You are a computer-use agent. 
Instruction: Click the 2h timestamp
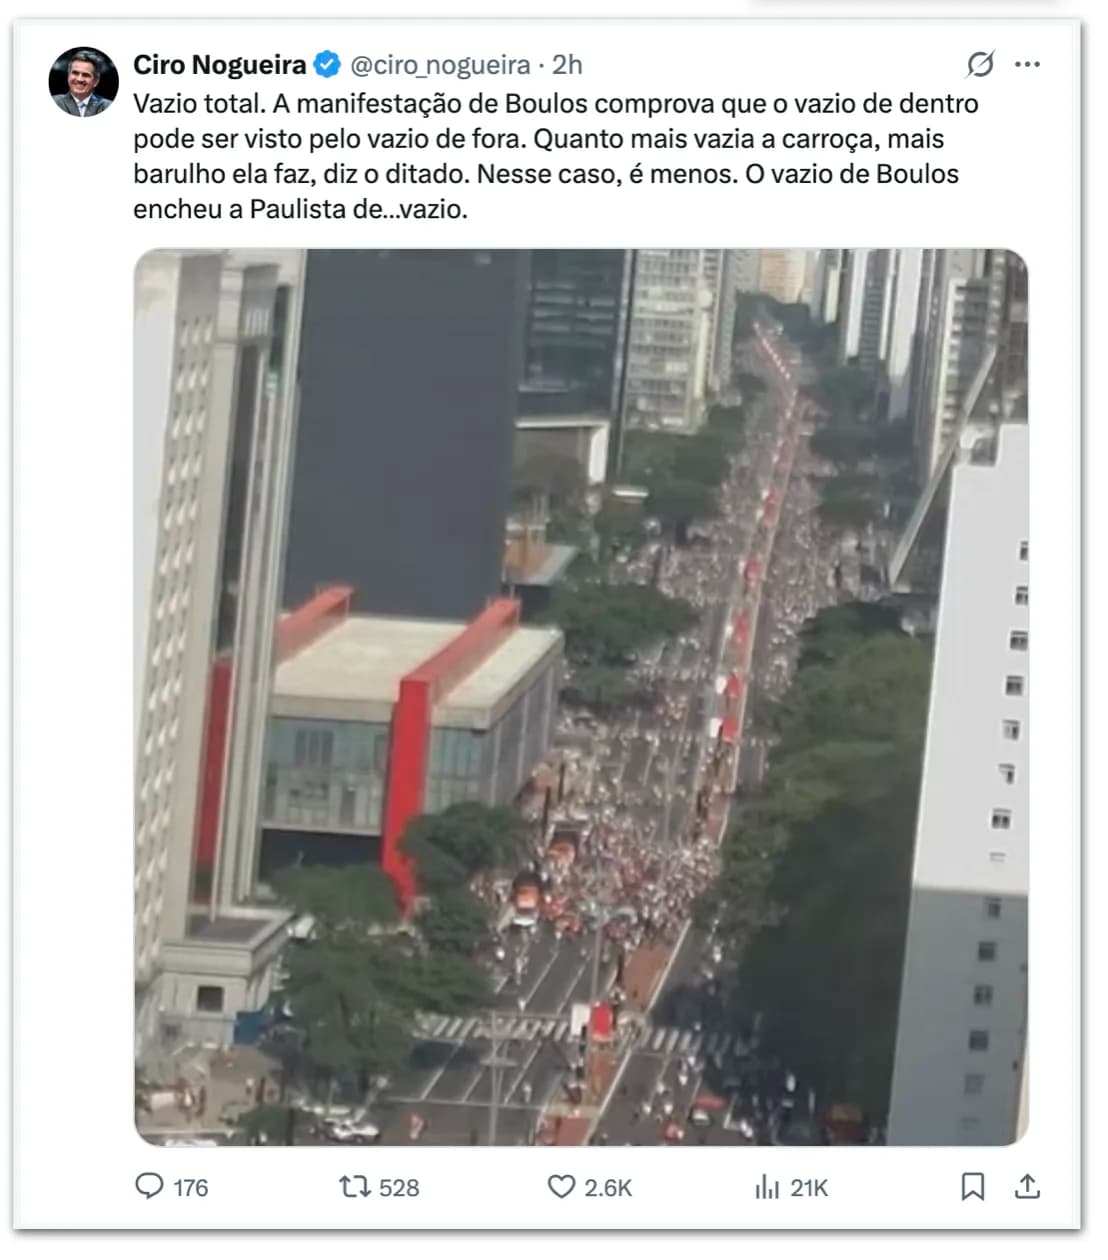[567, 65]
